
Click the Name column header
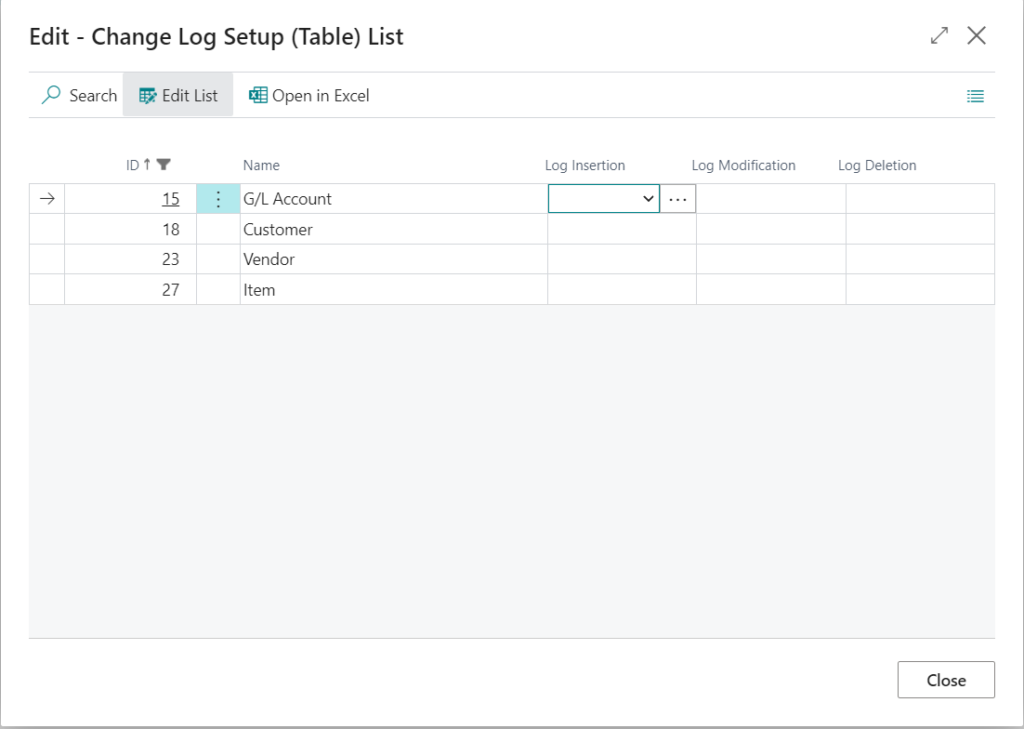pyautogui.click(x=261, y=165)
